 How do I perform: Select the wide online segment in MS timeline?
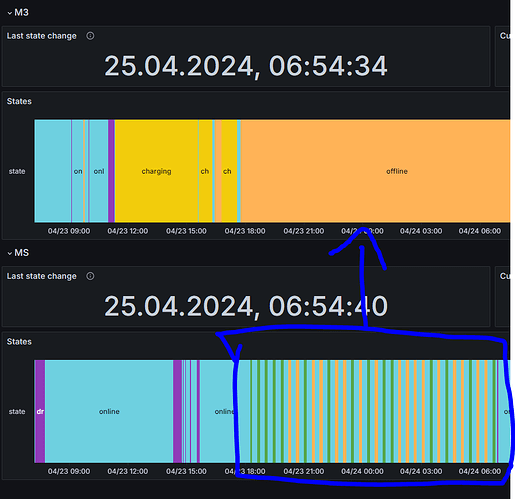point(109,411)
